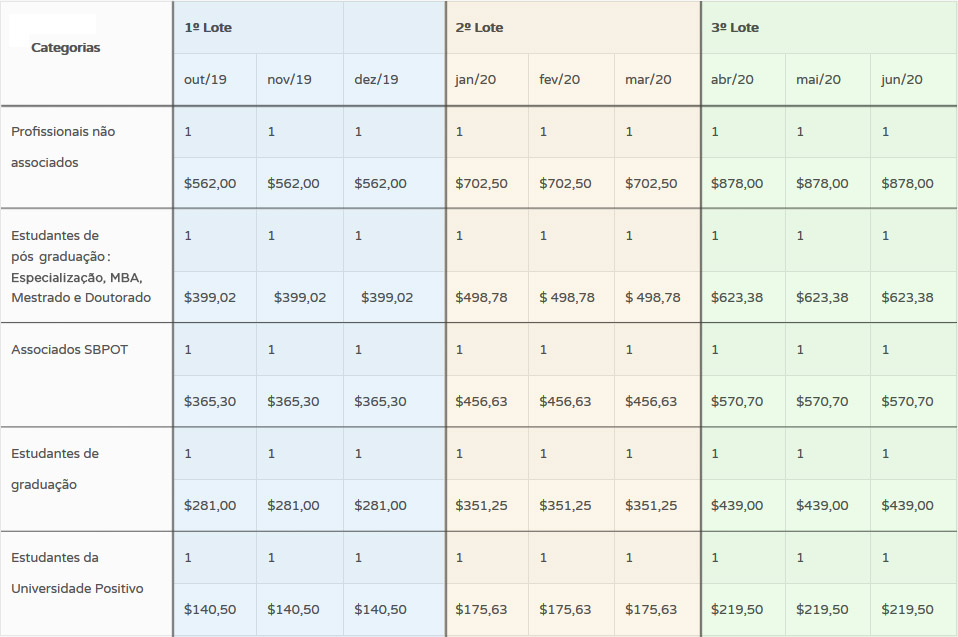Click the dez/19 month header
Viewport: 958px width, 637px height.
(x=376, y=79)
